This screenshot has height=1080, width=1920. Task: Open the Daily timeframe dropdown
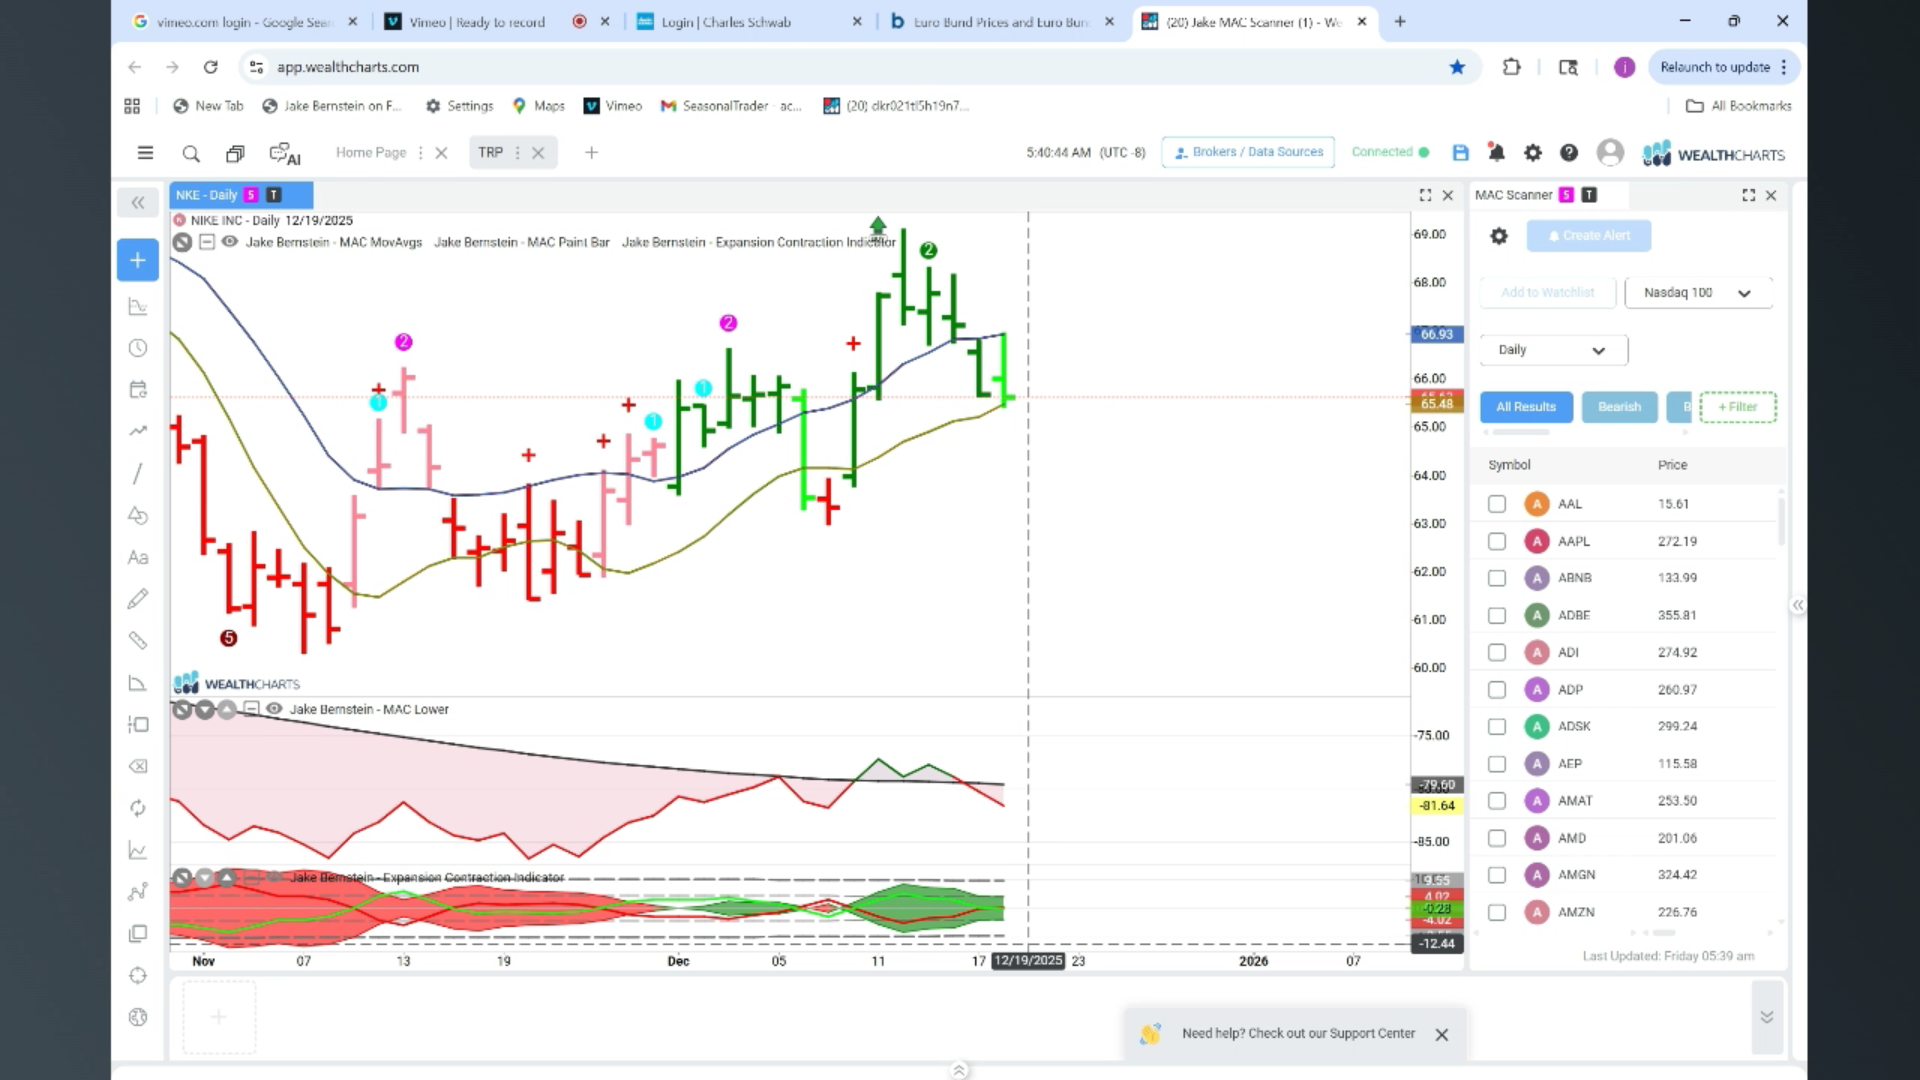click(1553, 350)
